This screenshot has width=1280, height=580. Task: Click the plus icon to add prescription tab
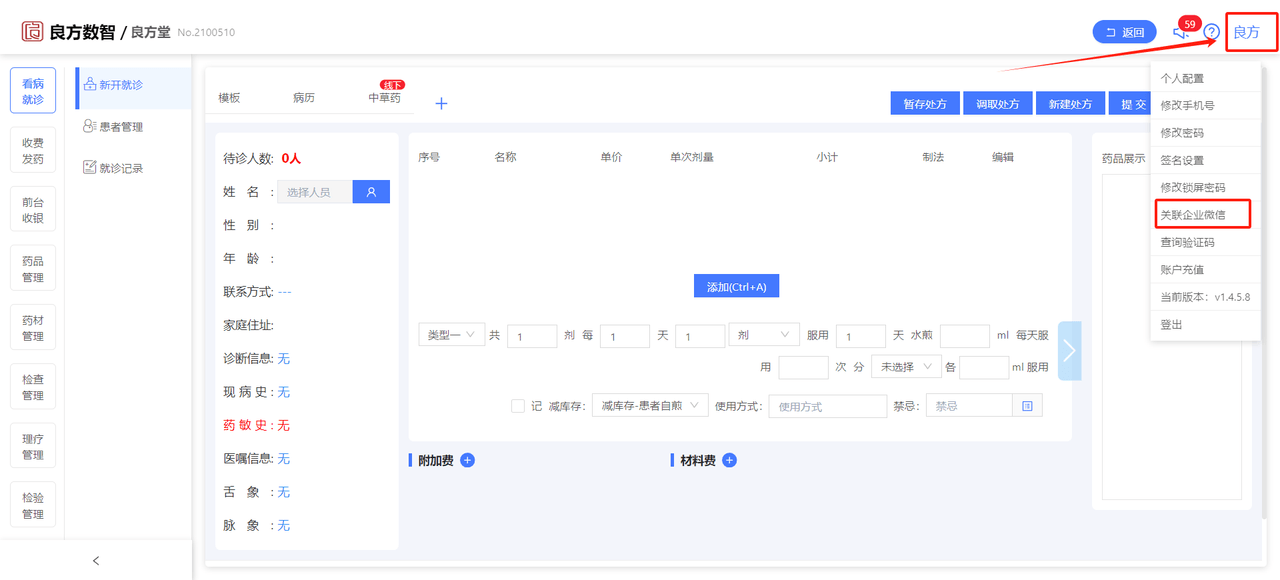(441, 103)
